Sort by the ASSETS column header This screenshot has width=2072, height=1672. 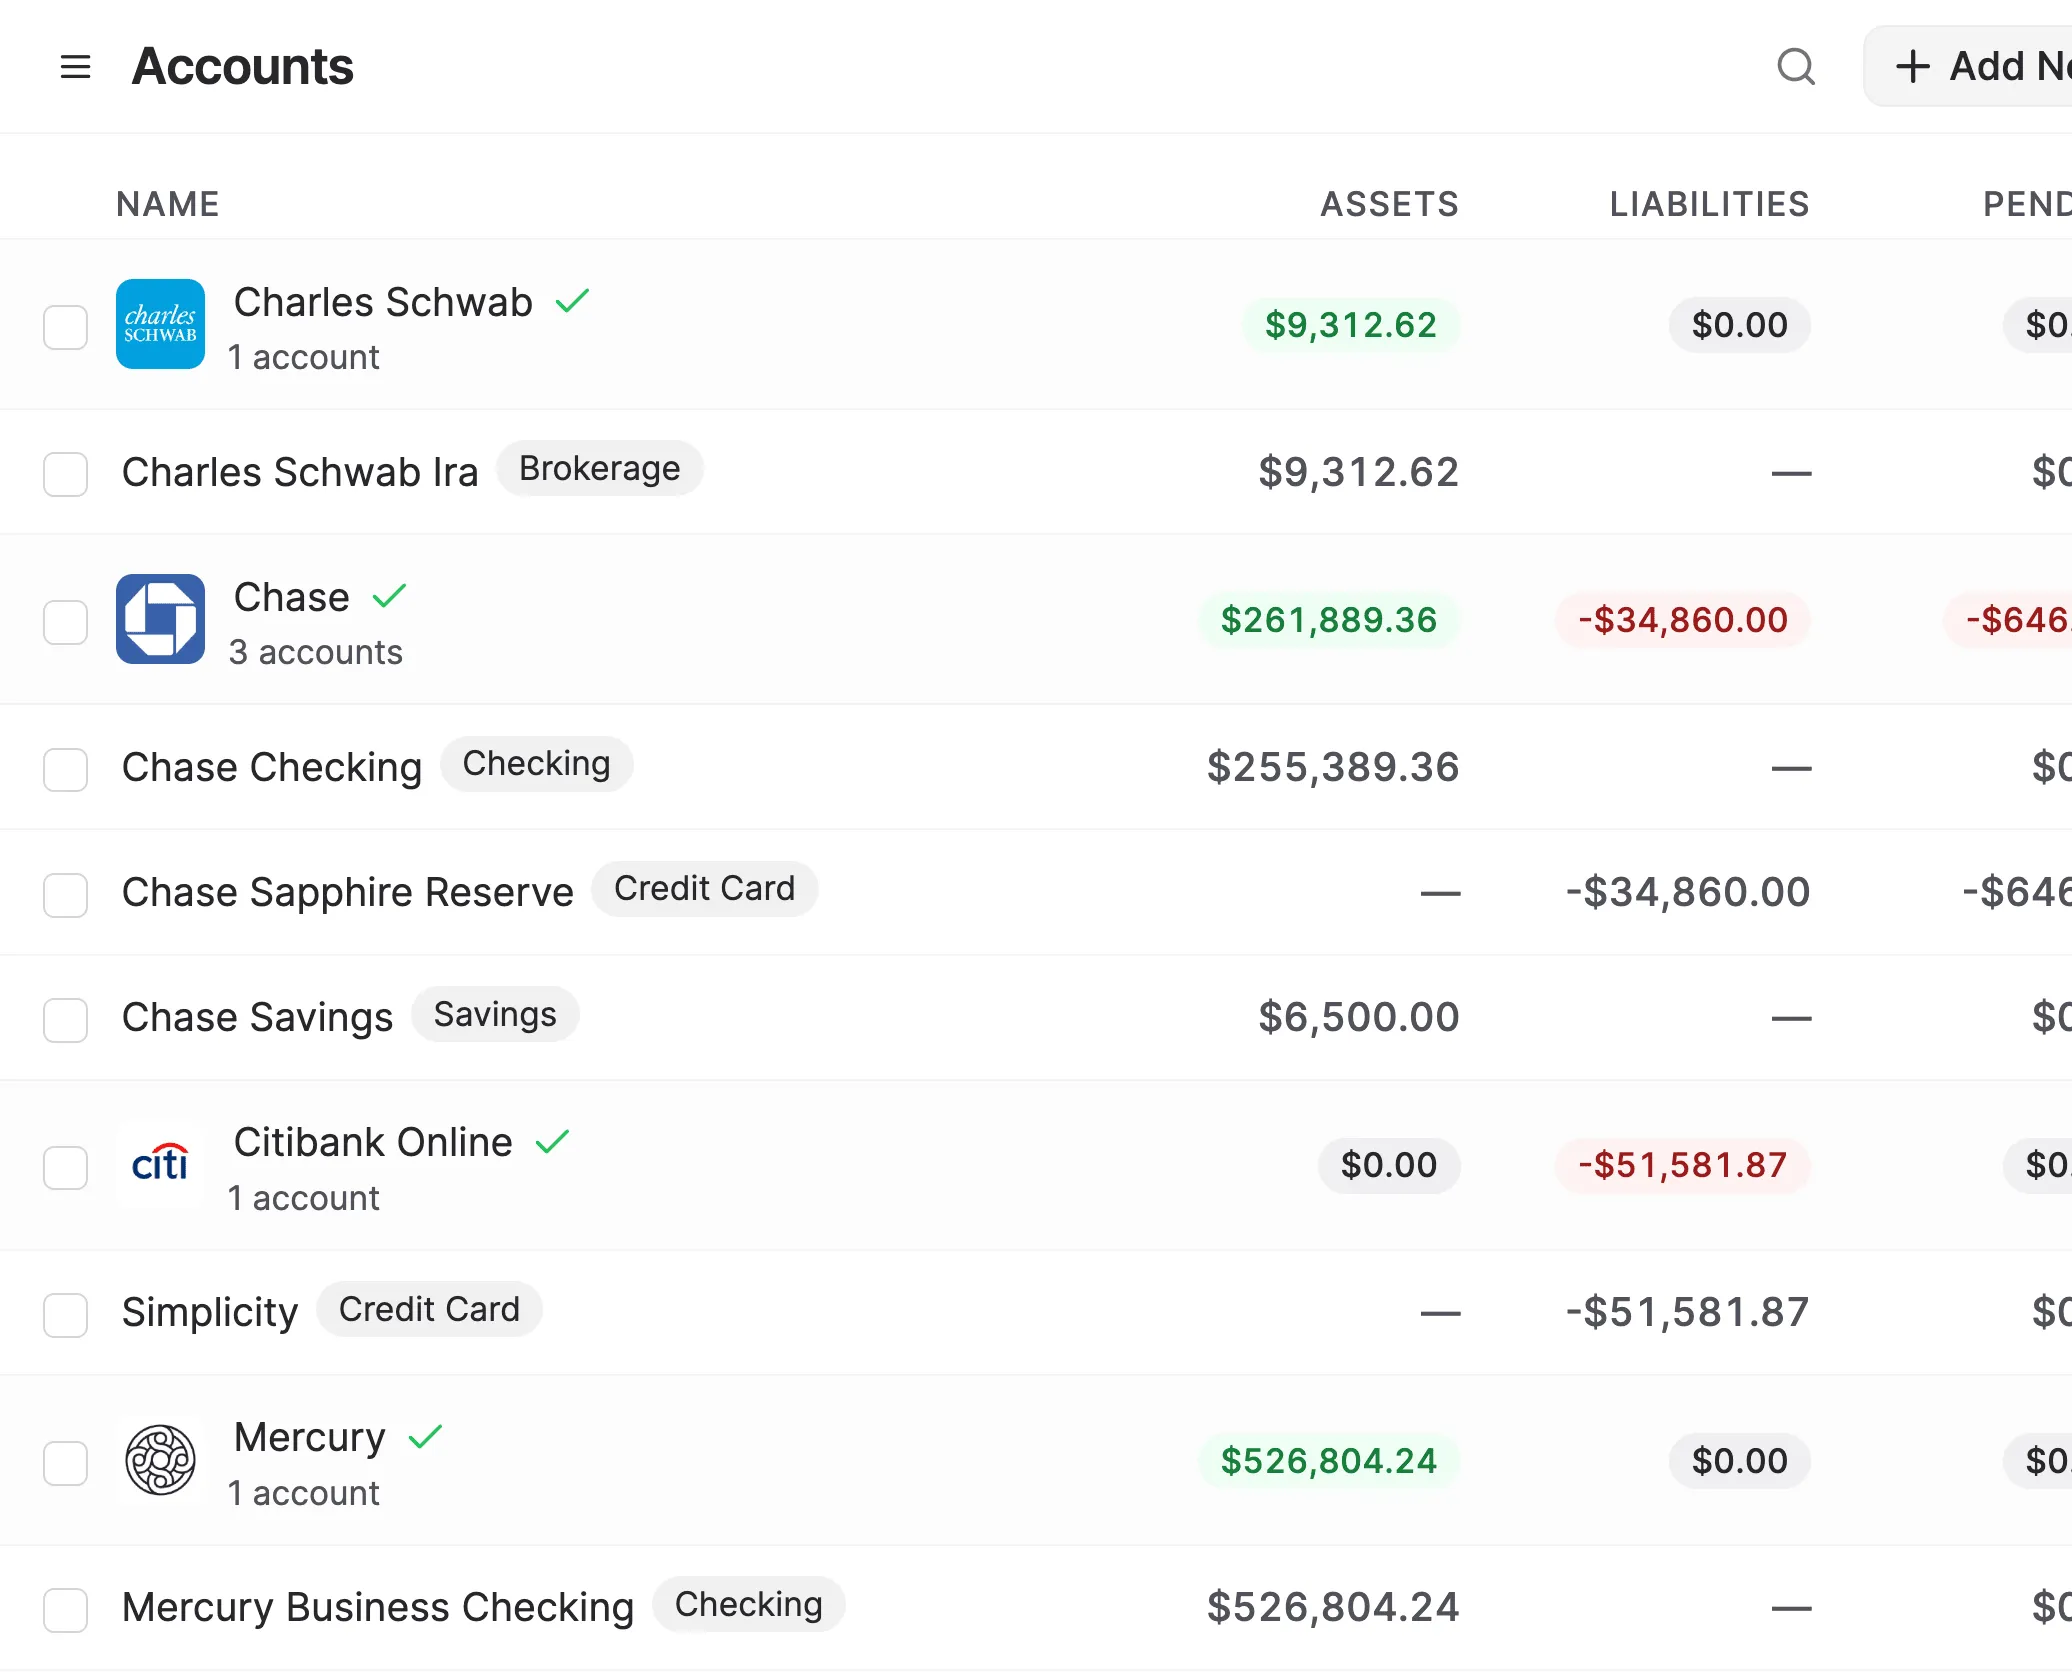tap(1390, 203)
